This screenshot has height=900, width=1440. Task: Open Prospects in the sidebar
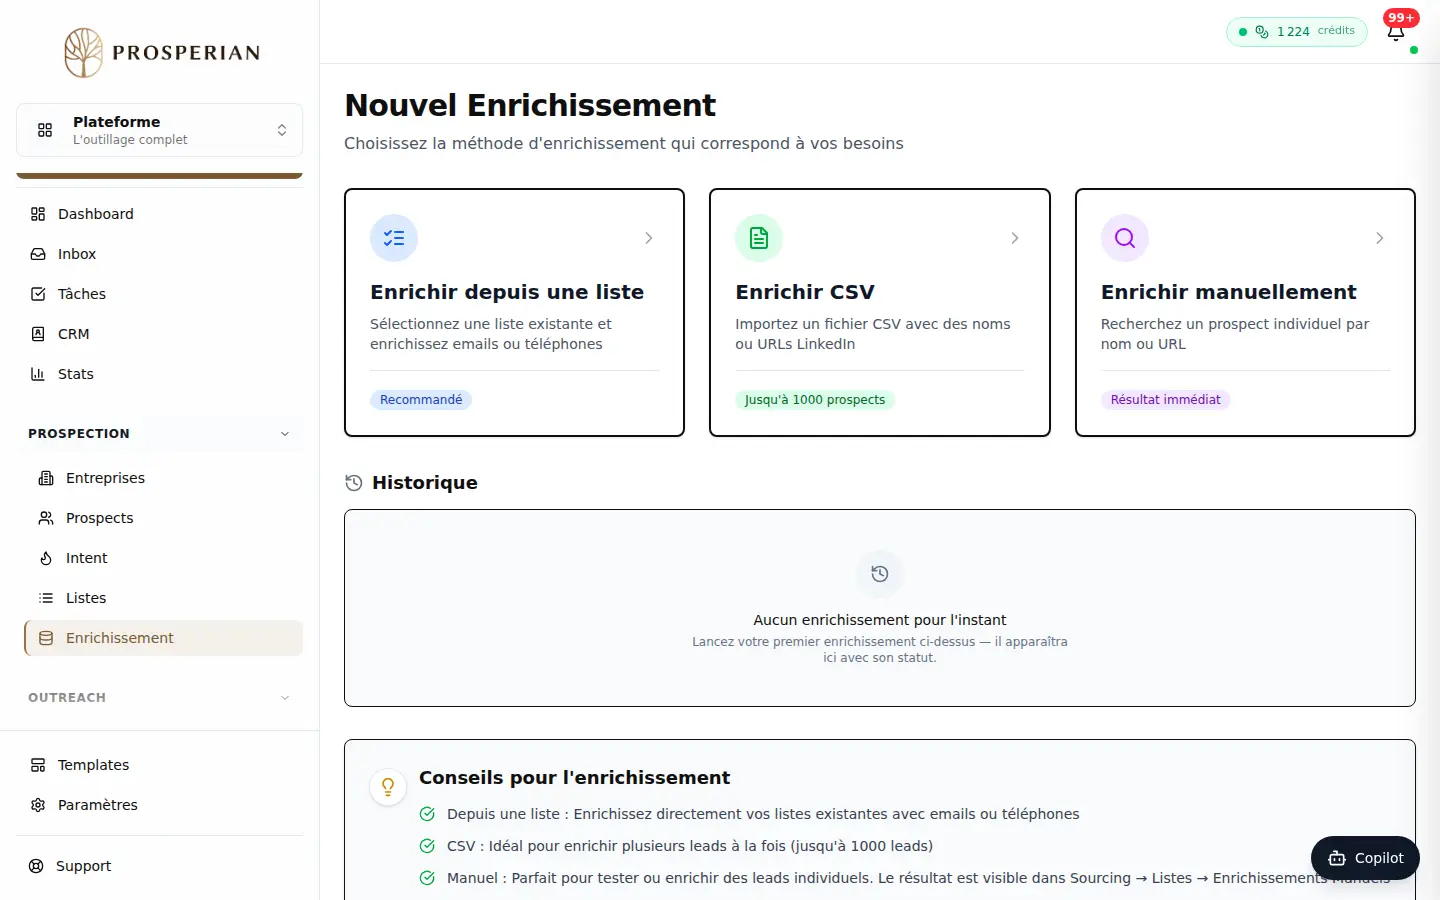tap(164, 518)
